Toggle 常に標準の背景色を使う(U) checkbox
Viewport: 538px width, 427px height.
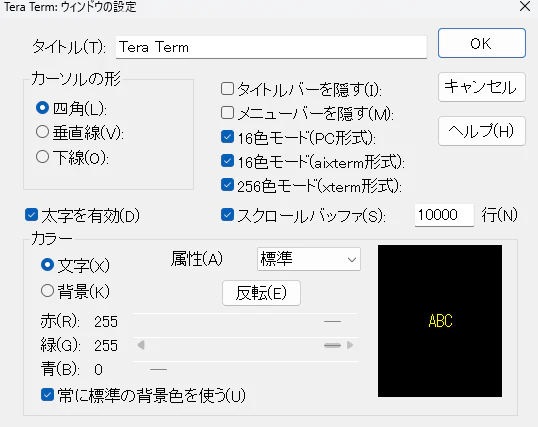point(47,395)
